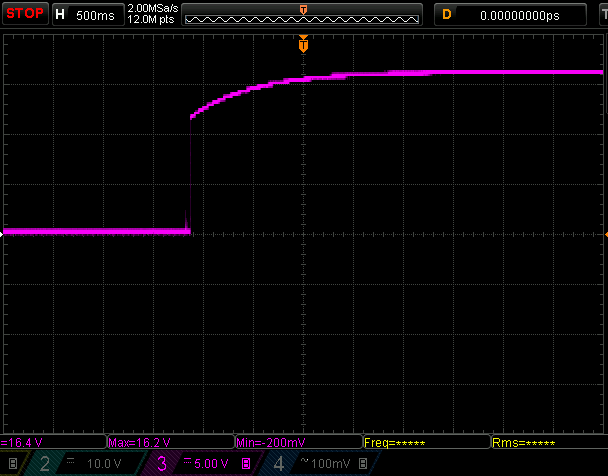Click the orange trigger level marker at right edge
608x476 pixels.
click(606, 235)
